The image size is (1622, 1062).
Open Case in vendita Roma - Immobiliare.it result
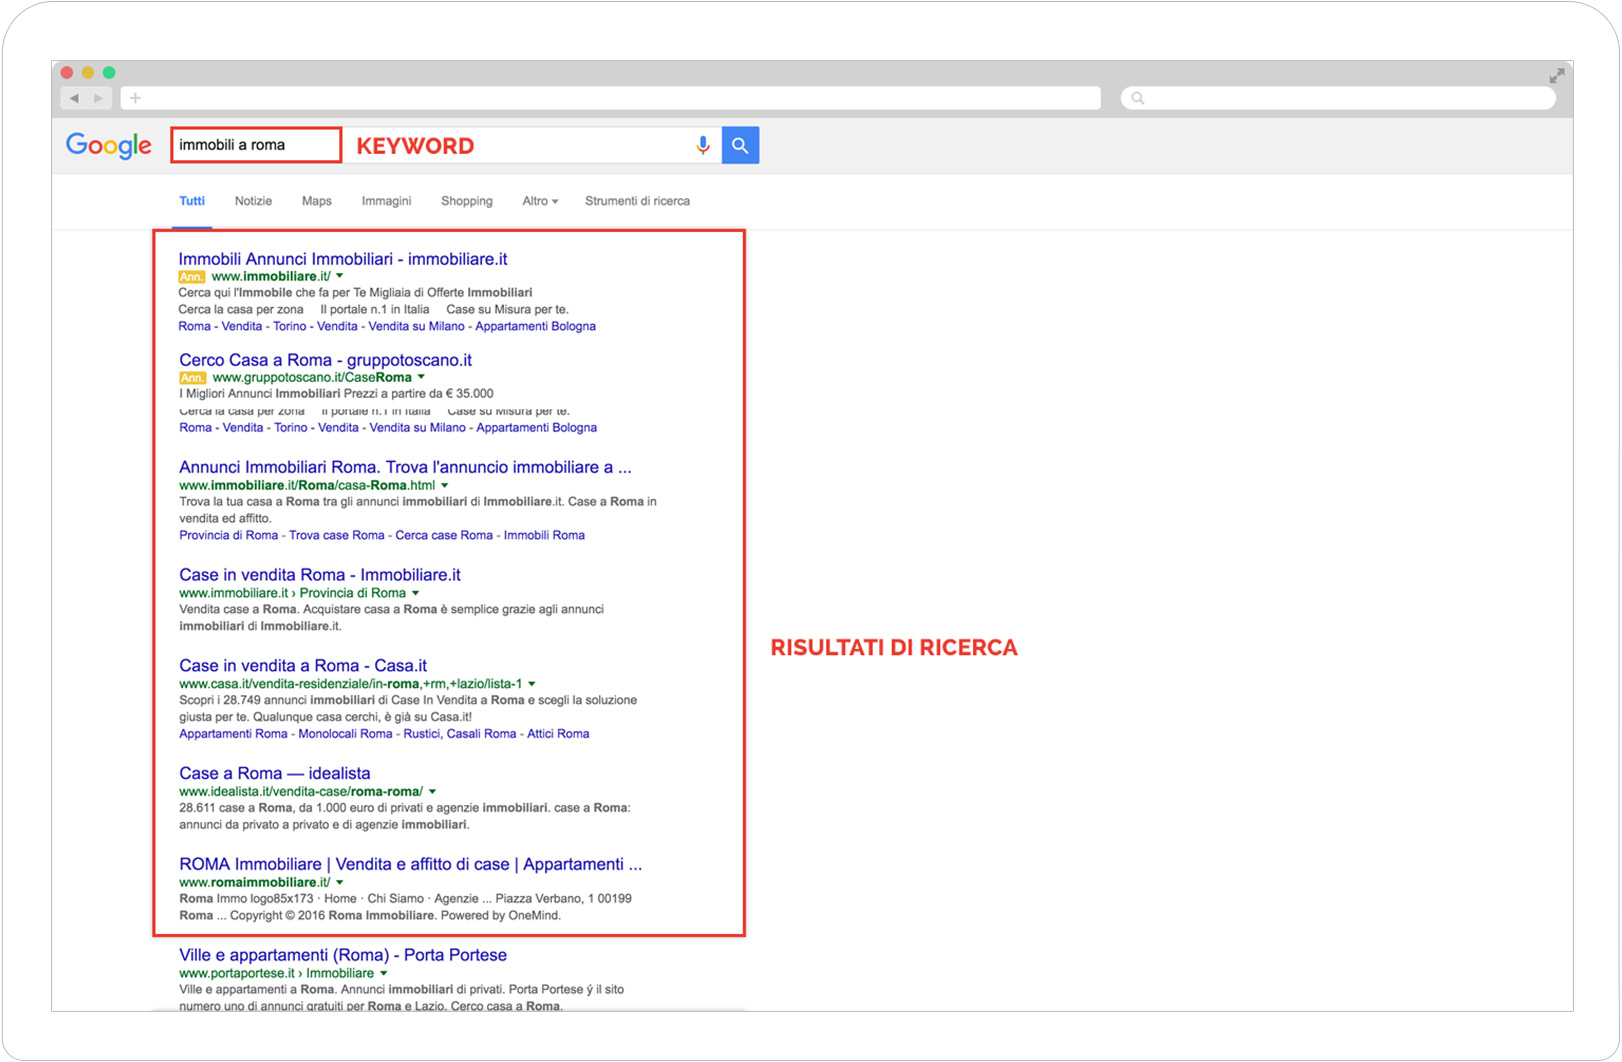[x=320, y=575]
